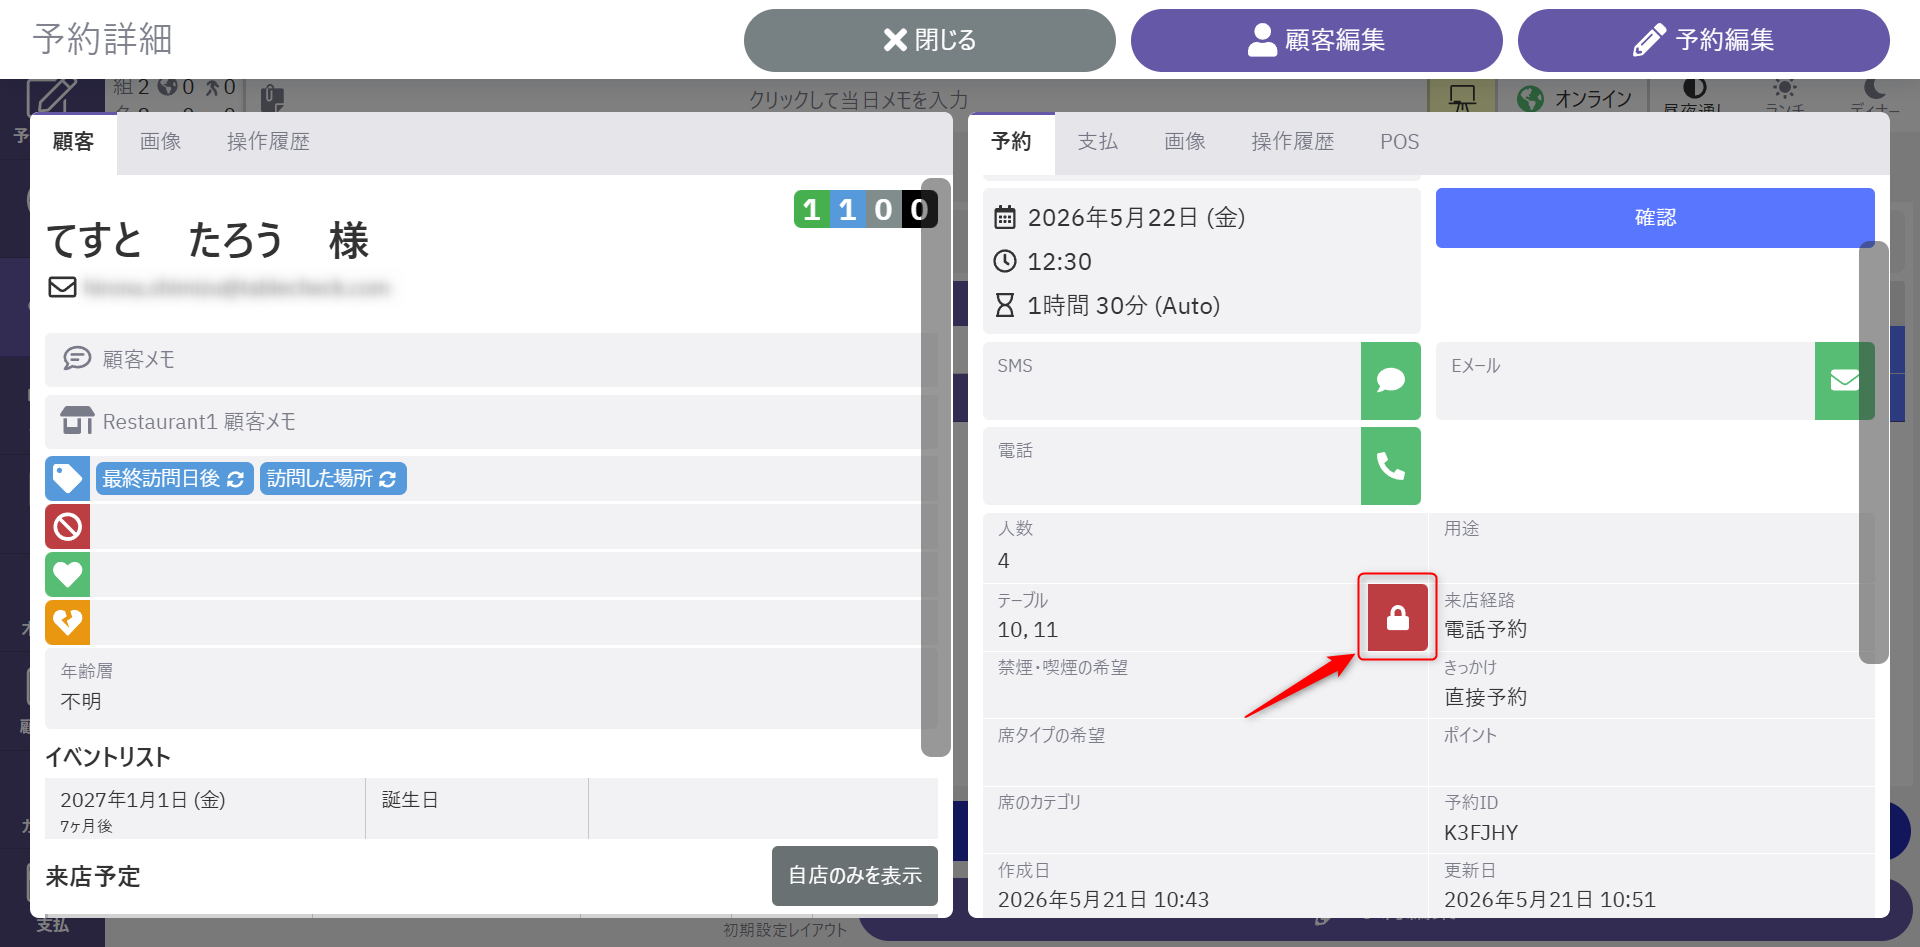
Task: Click the visit count badge 1100
Action: [865, 209]
